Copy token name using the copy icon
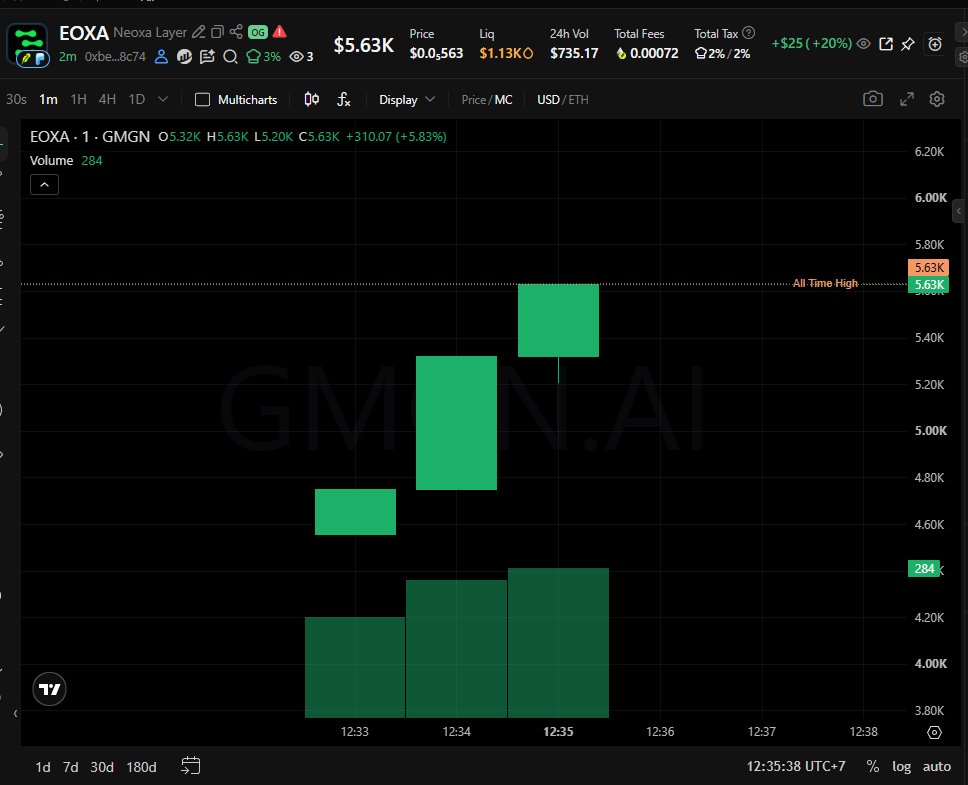The width and height of the screenshot is (968, 785). click(x=217, y=32)
